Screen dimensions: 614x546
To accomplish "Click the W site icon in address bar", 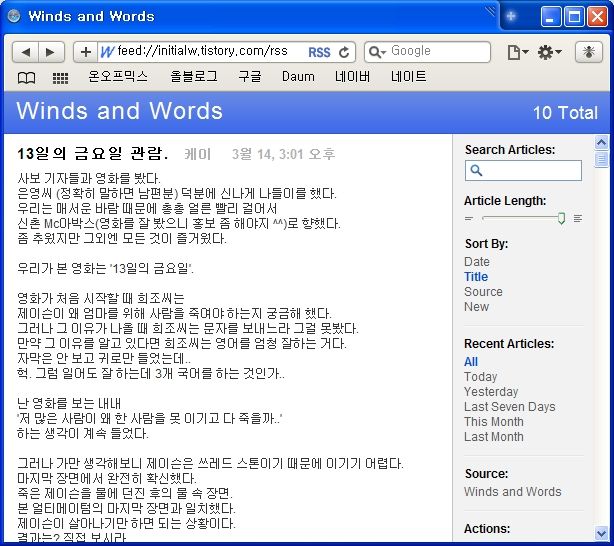I will tap(107, 52).
